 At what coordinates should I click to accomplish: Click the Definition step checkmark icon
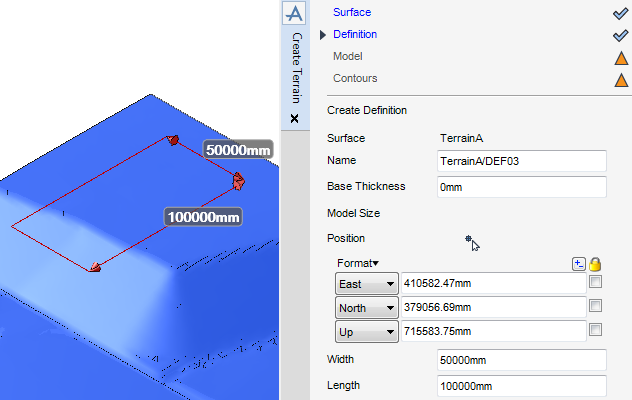pos(621,35)
